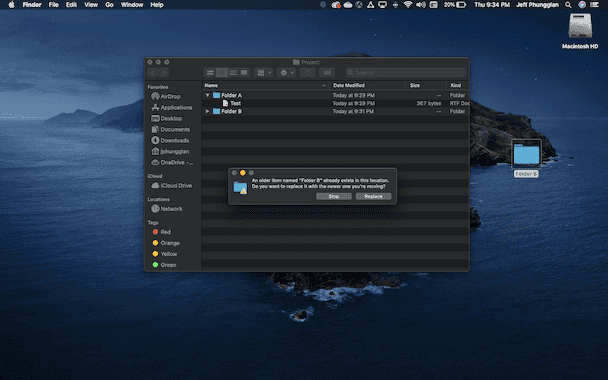The image size is (608, 380).
Task: Switch to column view in toolbar
Action: pyautogui.click(x=233, y=73)
